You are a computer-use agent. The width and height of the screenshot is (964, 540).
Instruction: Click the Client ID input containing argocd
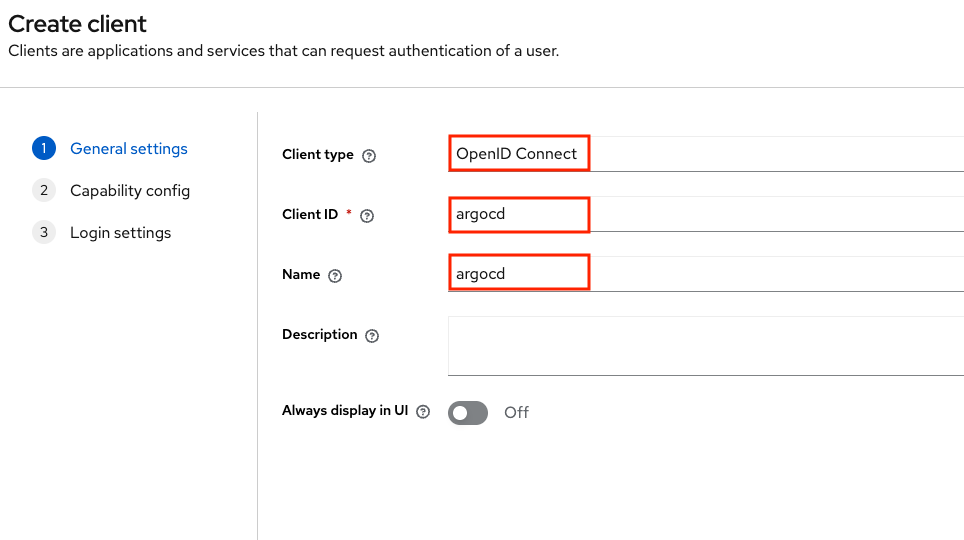coord(706,214)
